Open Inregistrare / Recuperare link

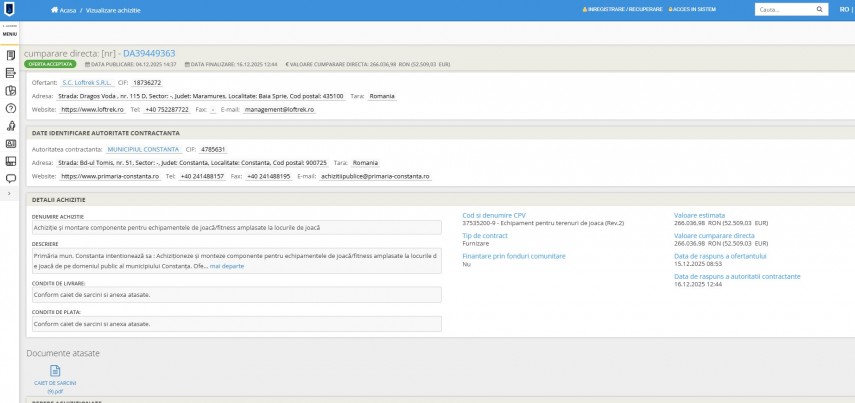click(x=618, y=9)
